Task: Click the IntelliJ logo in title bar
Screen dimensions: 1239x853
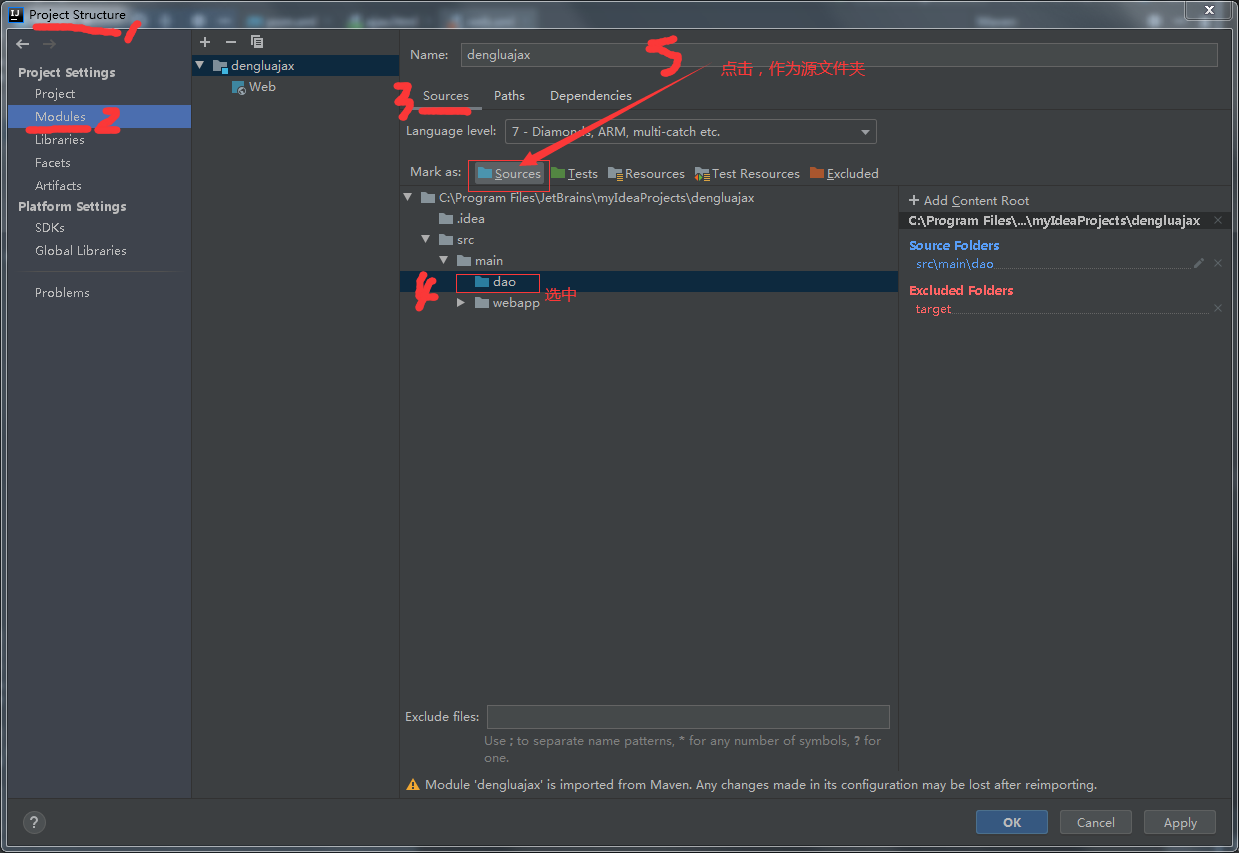Action: 15,15
